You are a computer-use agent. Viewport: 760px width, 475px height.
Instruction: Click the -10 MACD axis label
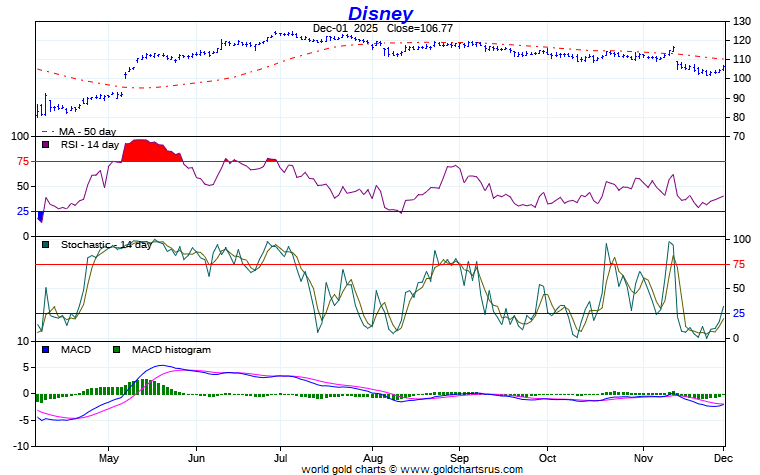20,446
